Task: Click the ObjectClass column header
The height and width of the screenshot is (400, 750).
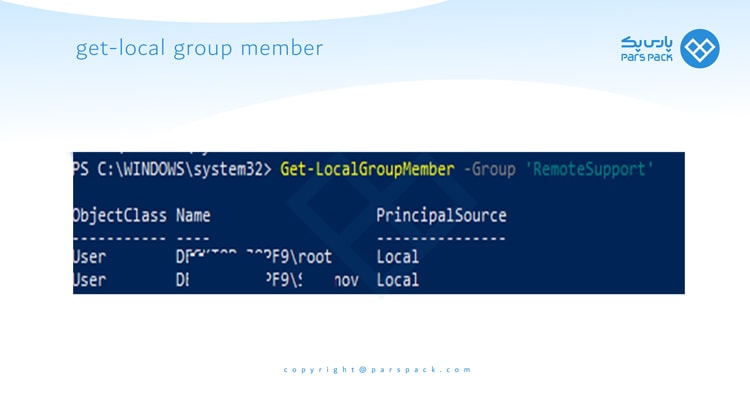Action: coord(120,216)
